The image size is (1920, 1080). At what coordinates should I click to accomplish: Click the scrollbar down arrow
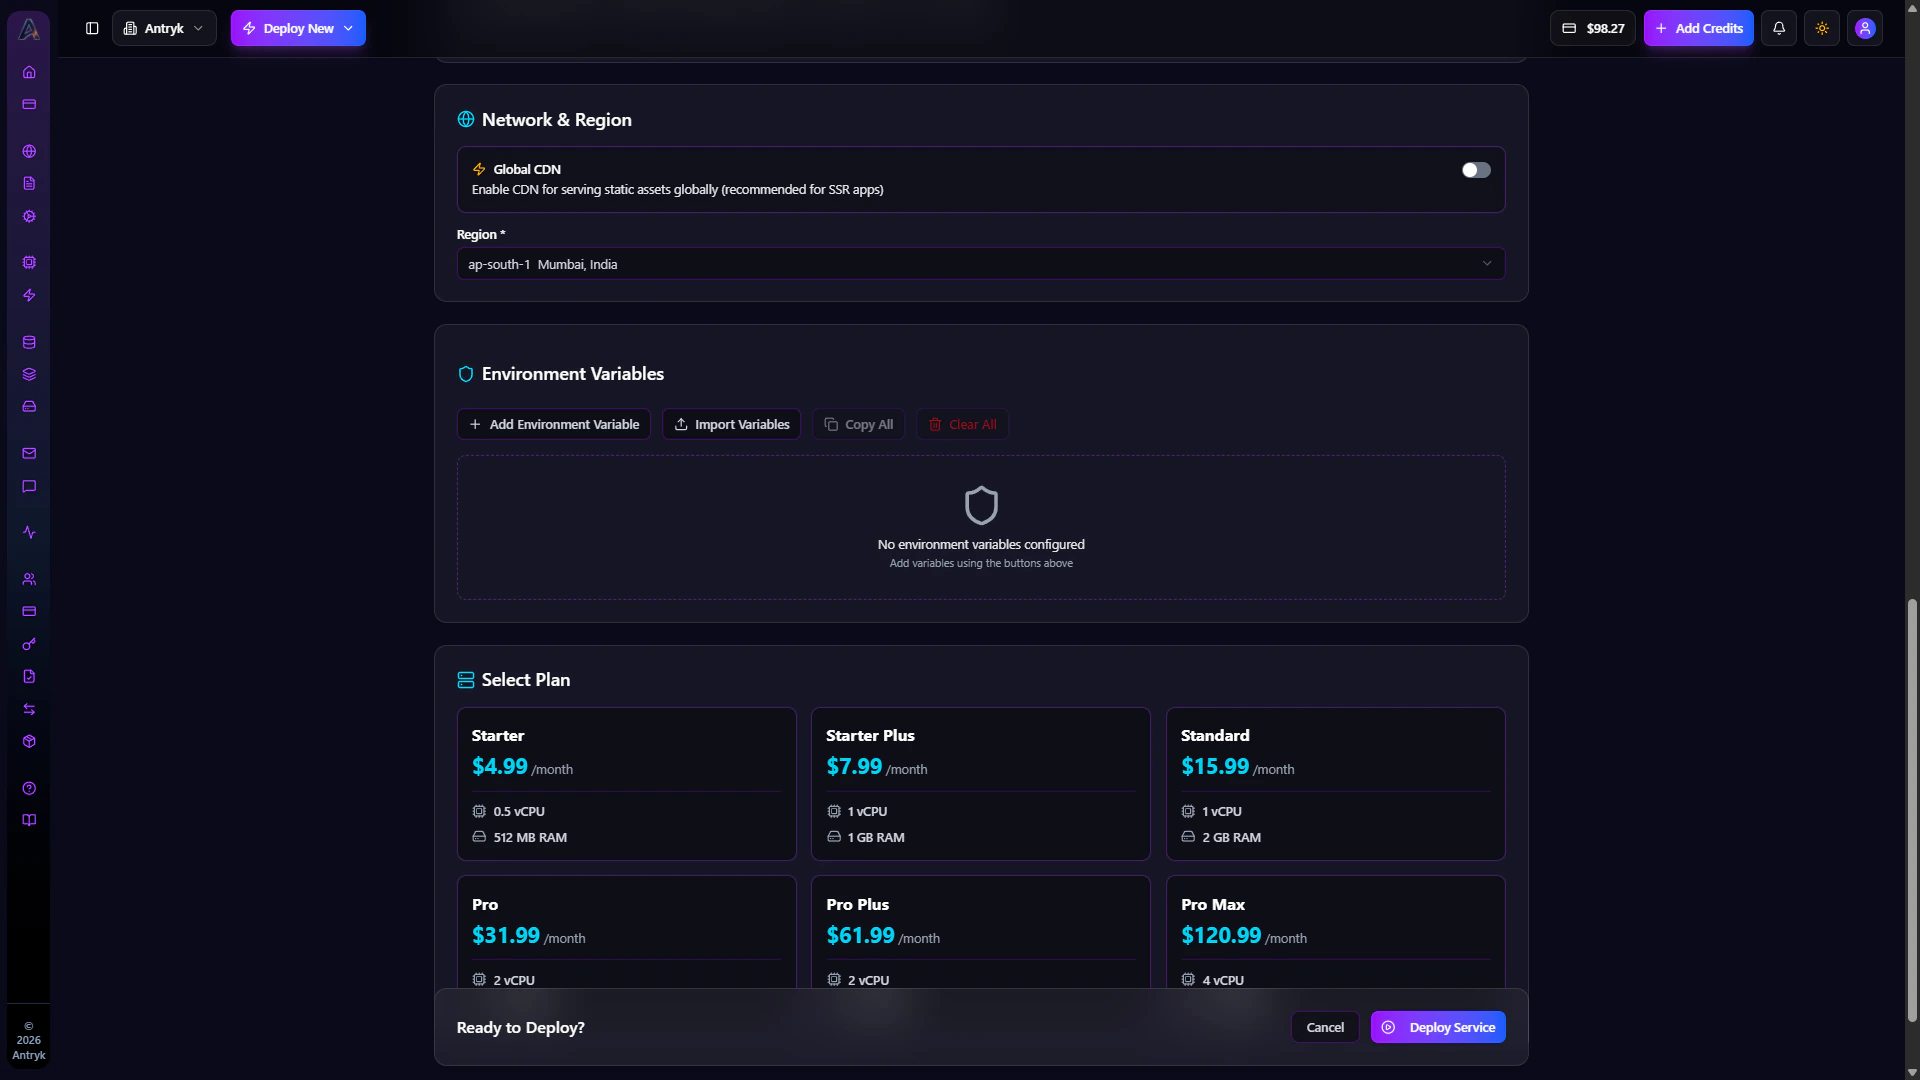point(1912,1072)
